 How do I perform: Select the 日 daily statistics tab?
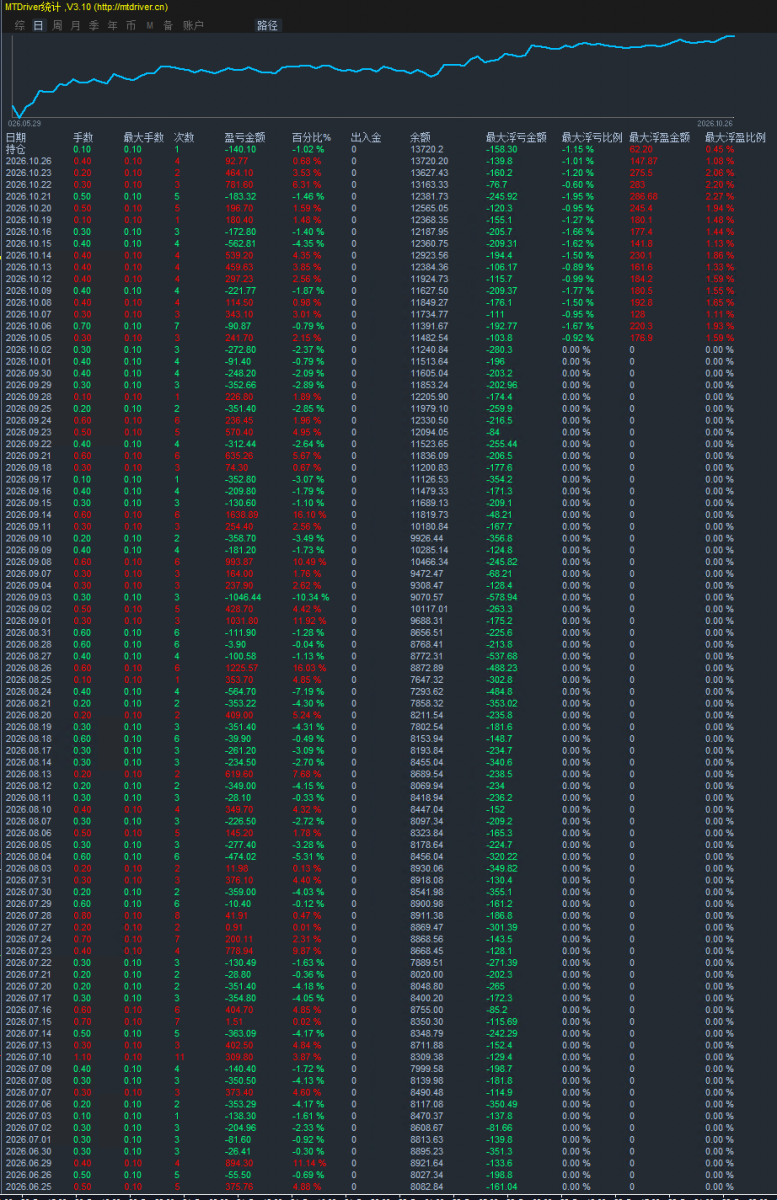tap(38, 25)
